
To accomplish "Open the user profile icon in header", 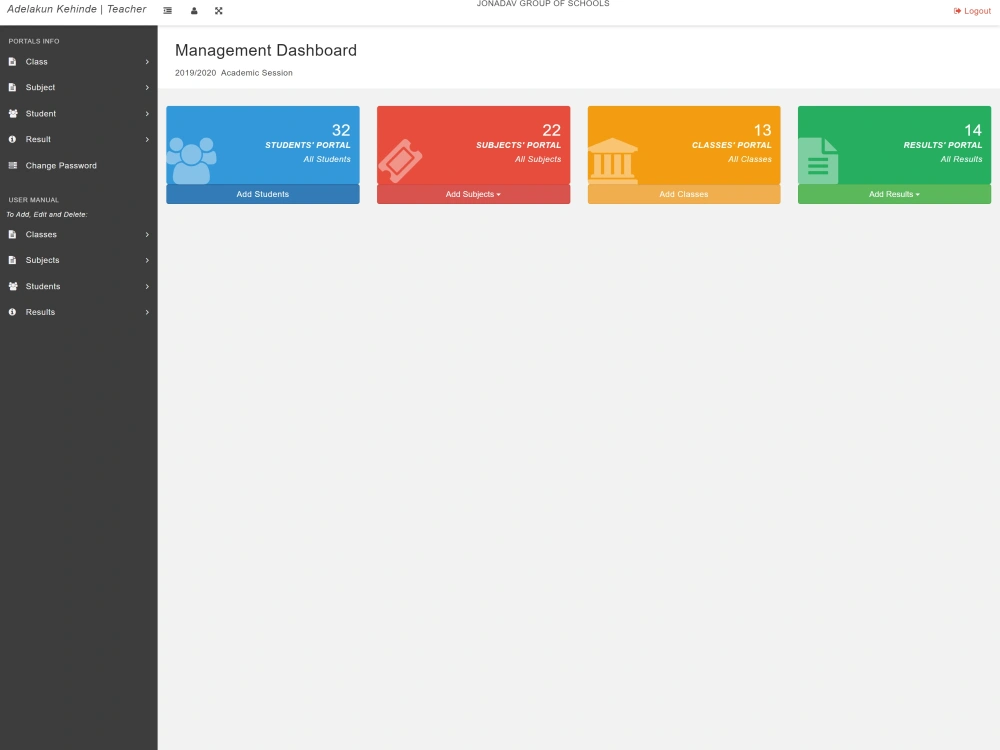I will point(194,11).
